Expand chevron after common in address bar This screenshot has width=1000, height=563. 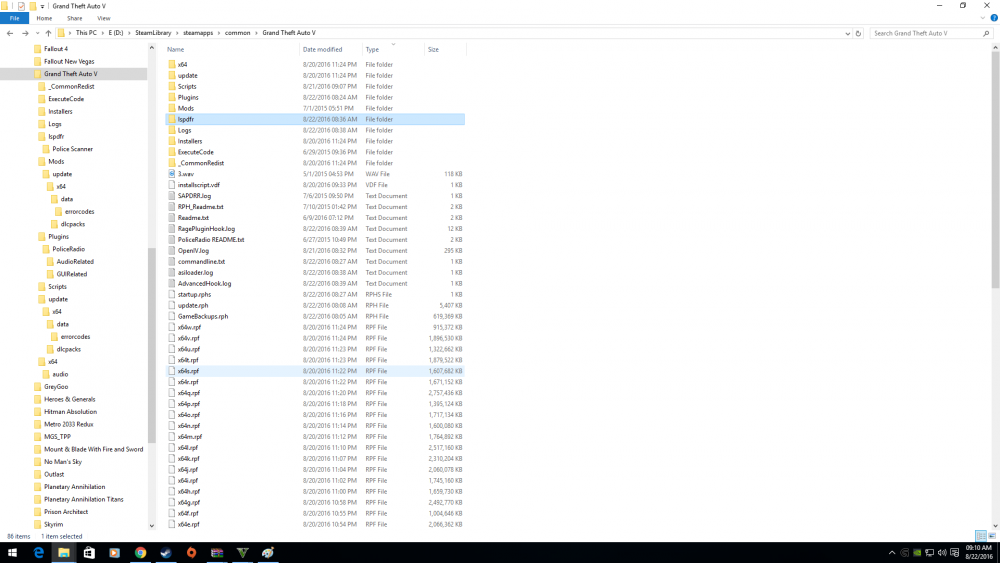pyautogui.click(x=256, y=33)
